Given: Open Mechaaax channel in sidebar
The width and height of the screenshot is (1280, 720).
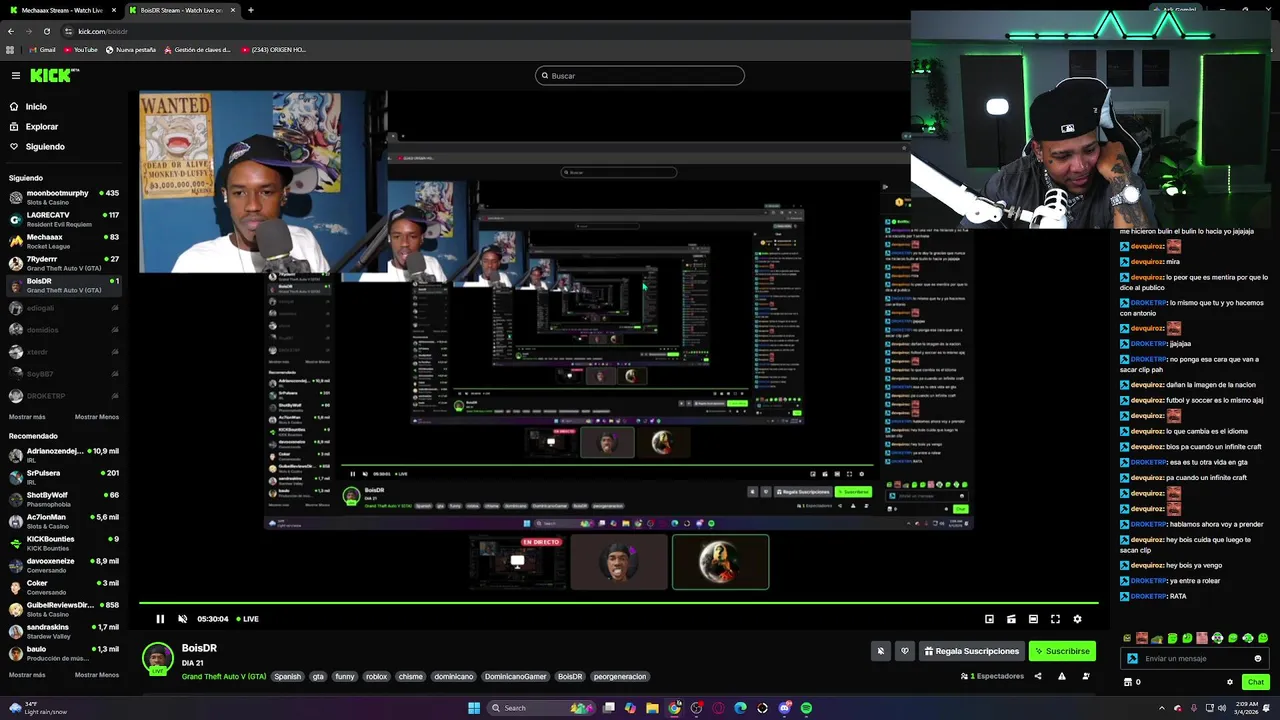Looking at the screenshot, I should pyautogui.click(x=64, y=241).
